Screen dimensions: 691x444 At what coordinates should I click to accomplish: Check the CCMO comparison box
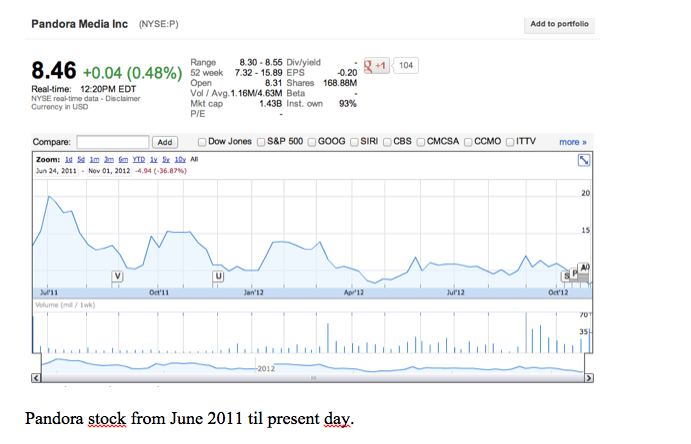tap(468, 142)
